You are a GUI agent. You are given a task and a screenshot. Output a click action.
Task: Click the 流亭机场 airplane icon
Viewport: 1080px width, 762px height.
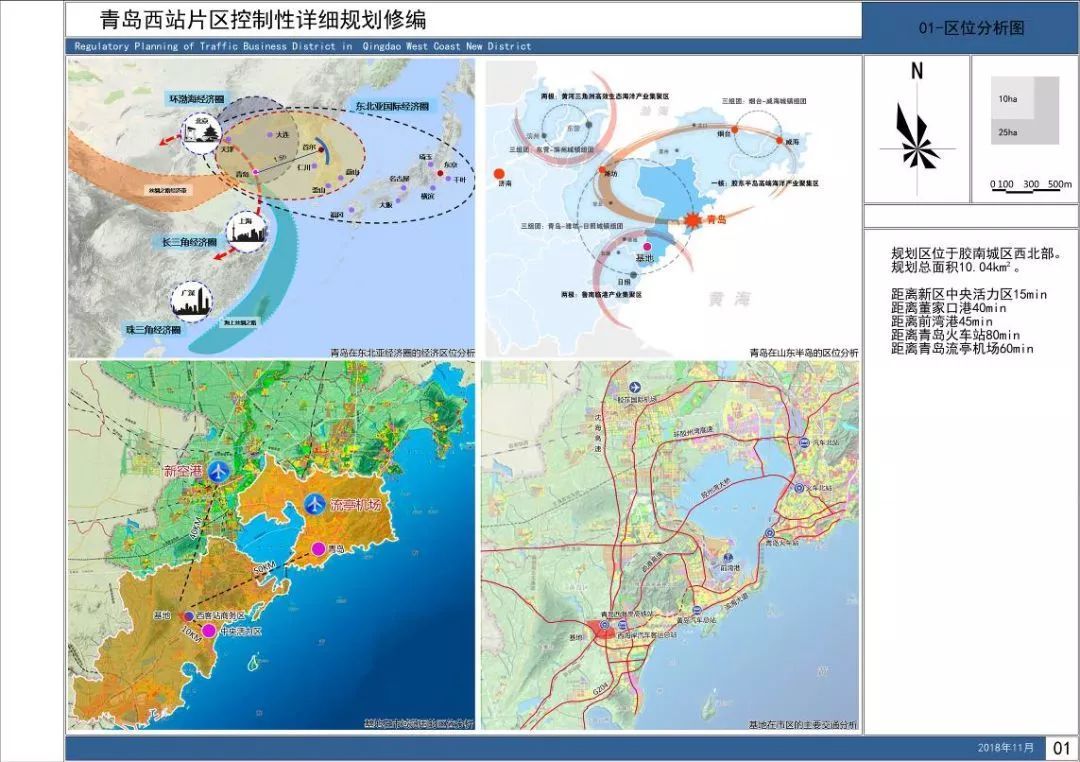tap(315, 505)
